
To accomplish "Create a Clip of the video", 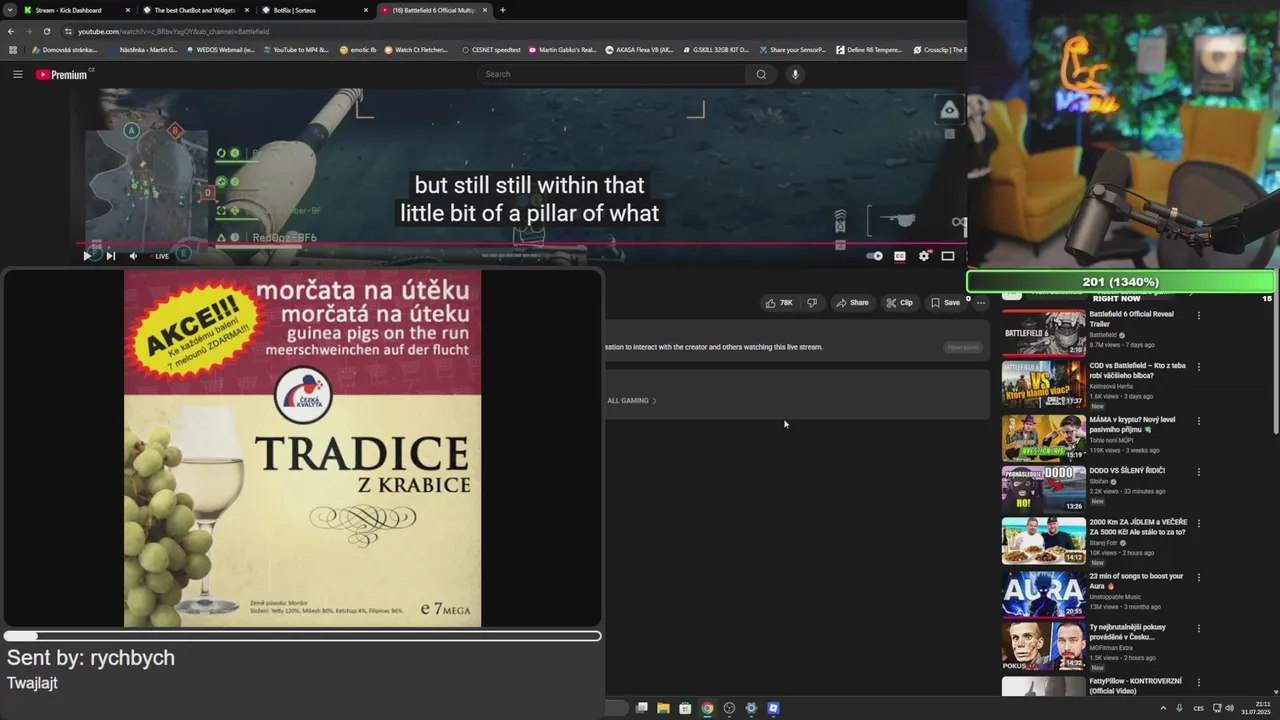I will 900,303.
